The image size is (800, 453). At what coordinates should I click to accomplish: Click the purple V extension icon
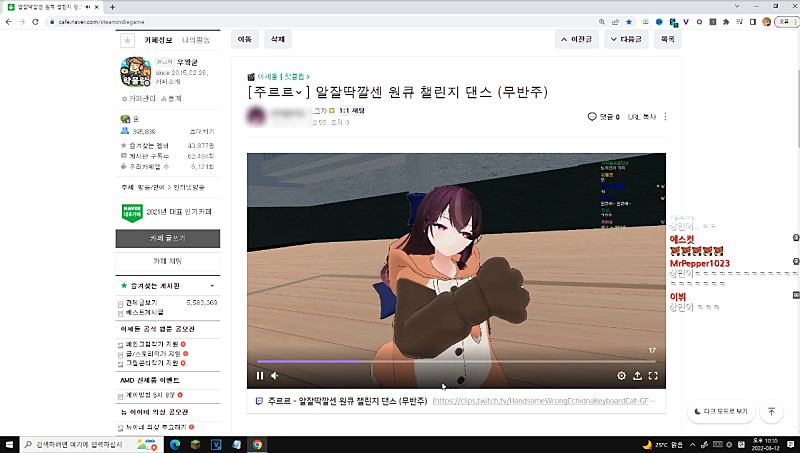[x=686, y=22]
